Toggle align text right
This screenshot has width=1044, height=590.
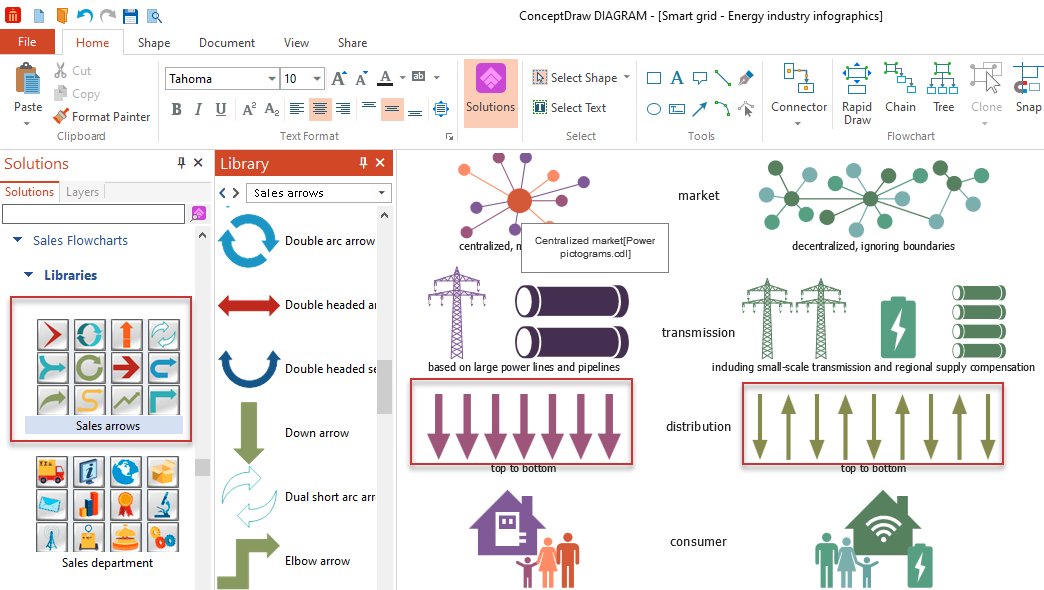point(344,109)
